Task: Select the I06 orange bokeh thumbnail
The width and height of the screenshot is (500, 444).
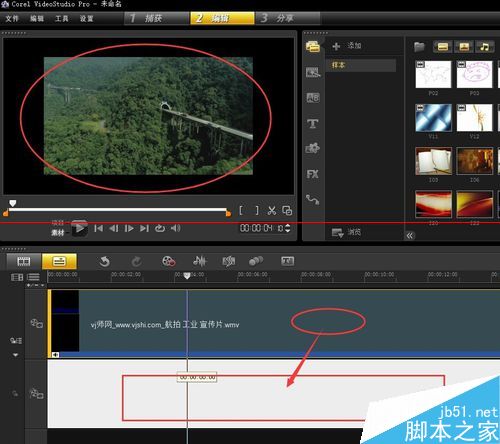Action: pyautogui.click(x=474, y=161)
